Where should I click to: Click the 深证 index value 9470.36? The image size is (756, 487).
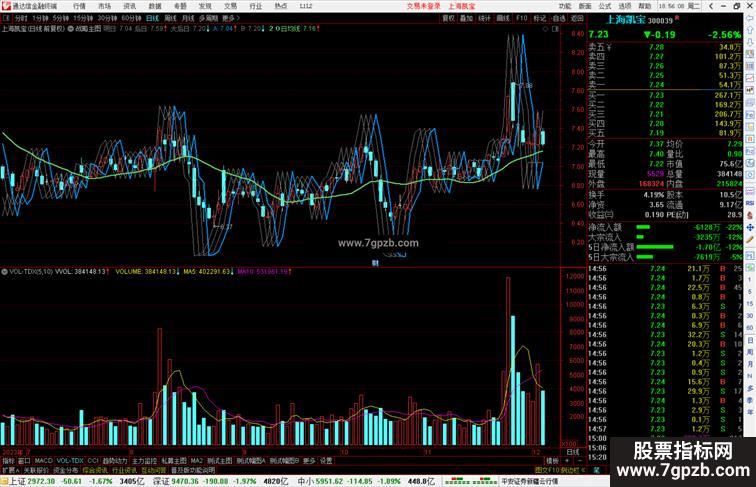point(185,481)
